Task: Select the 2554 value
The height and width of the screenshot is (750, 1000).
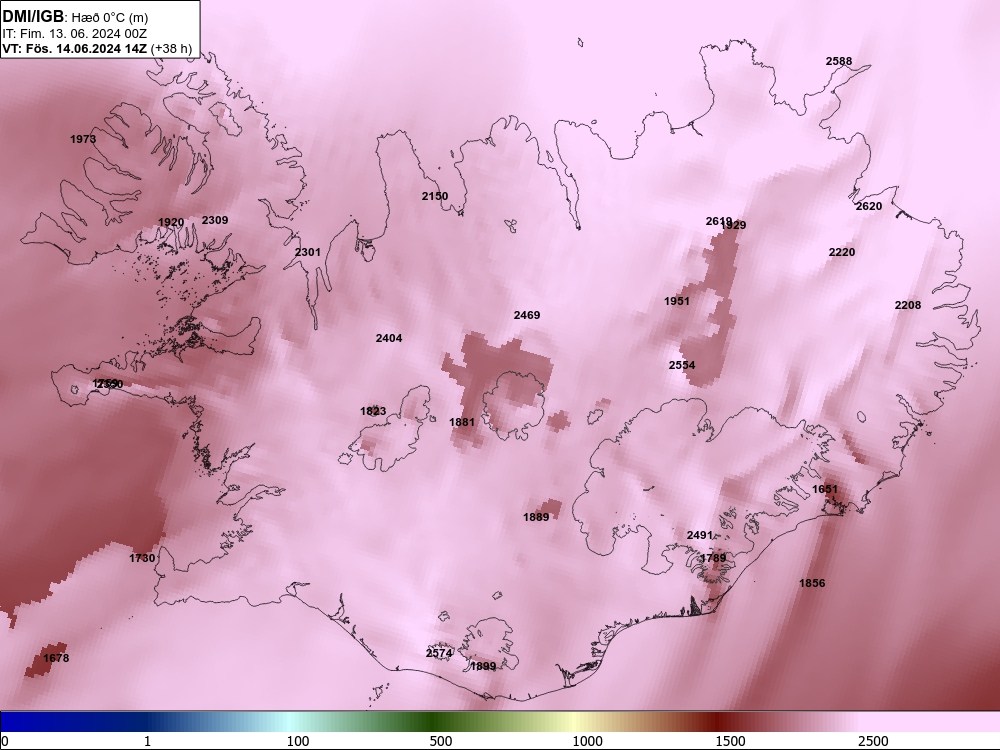Action: coord(682,365)
